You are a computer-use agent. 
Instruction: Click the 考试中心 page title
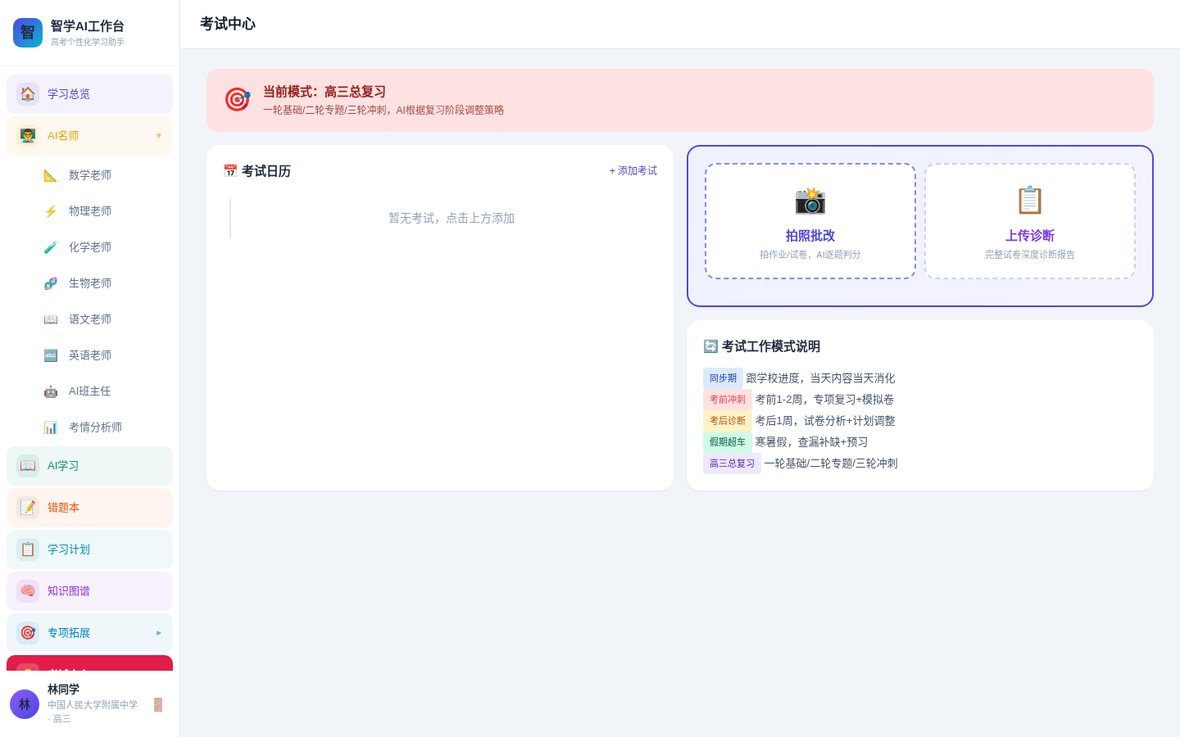(227, 24)
